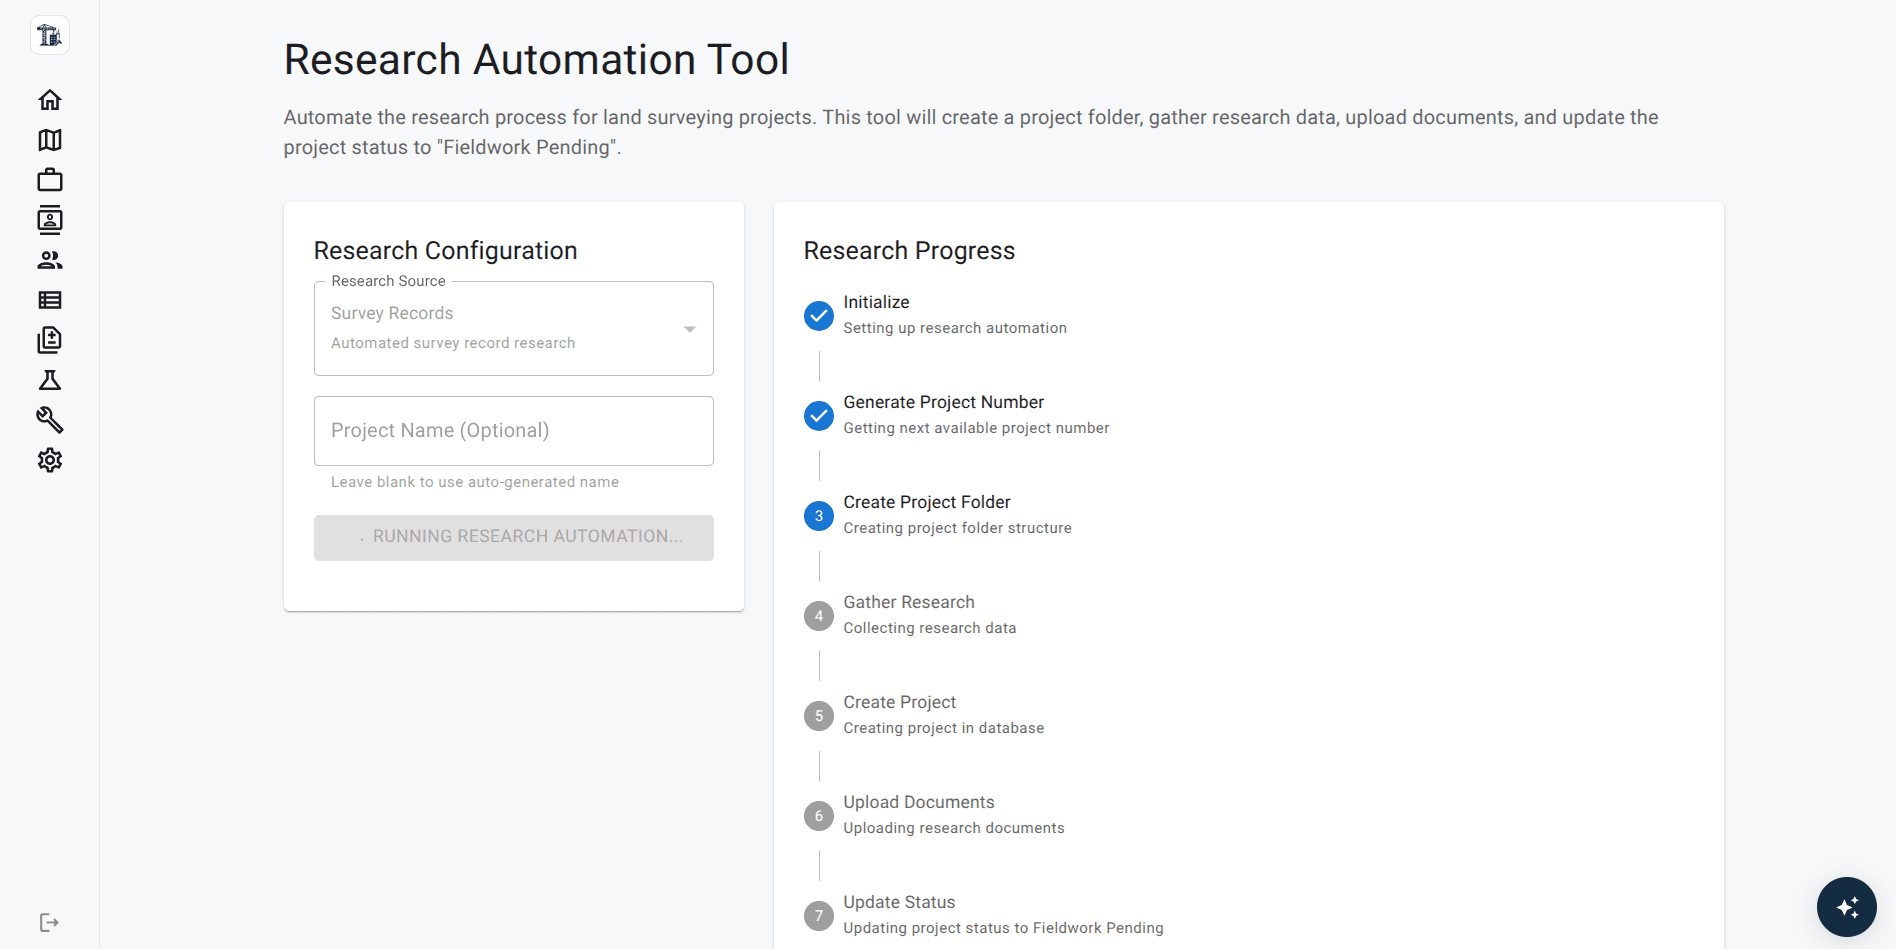
Task: Click 'Automated survey record research' description
Action: point(453,343)
